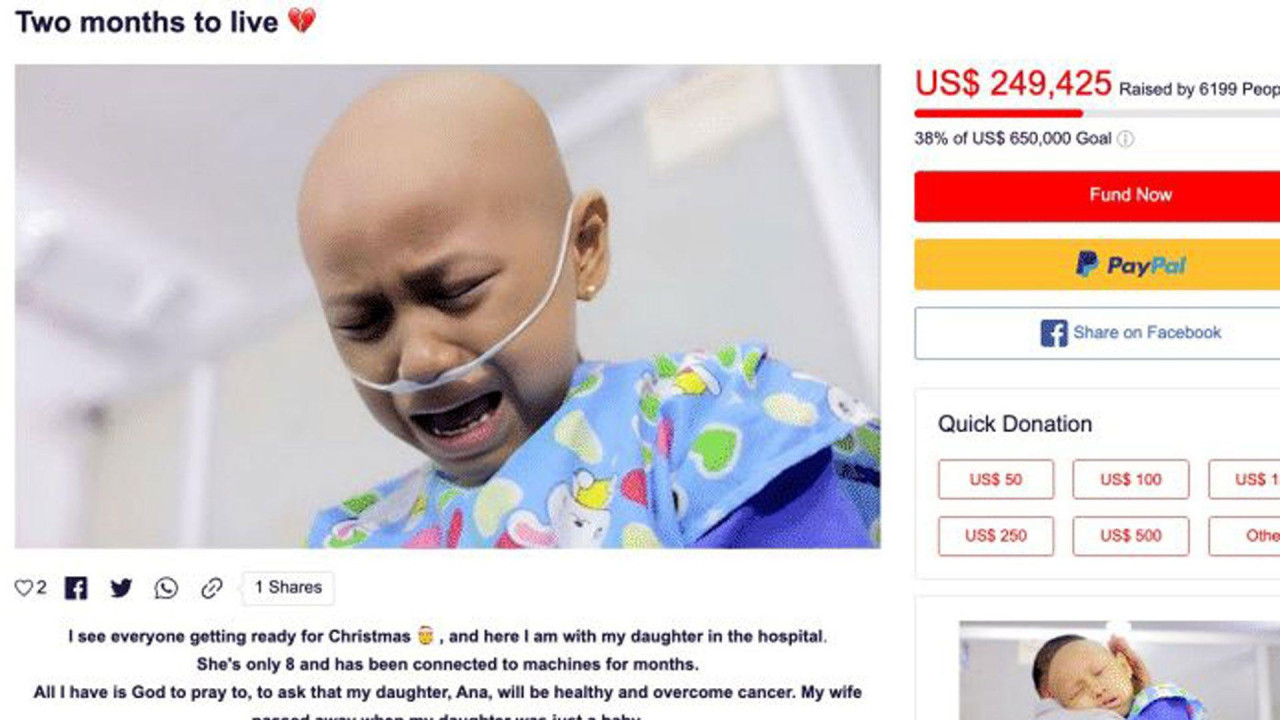The height and width of the screenshot is (720, 1280).
Task: Pay with the yellow PayPal button
Action: [1097, 265]
